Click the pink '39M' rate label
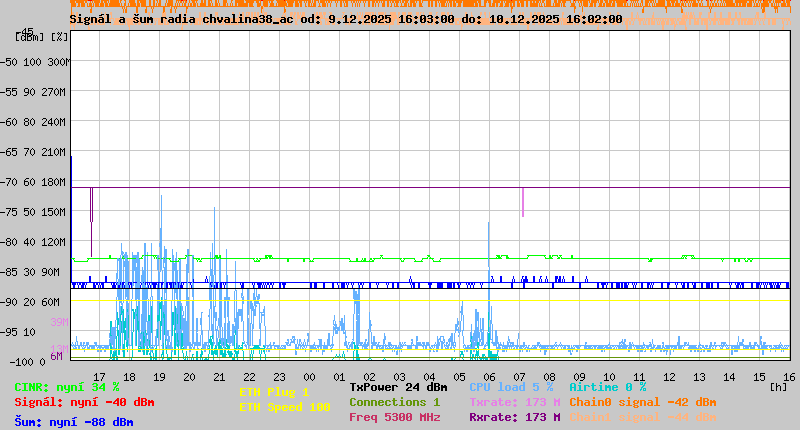 coord(59,322)
